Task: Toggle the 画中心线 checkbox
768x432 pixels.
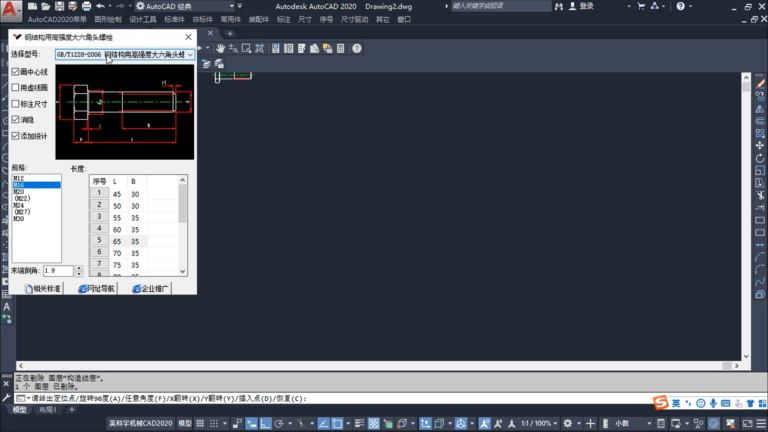Action: (15, 72)
